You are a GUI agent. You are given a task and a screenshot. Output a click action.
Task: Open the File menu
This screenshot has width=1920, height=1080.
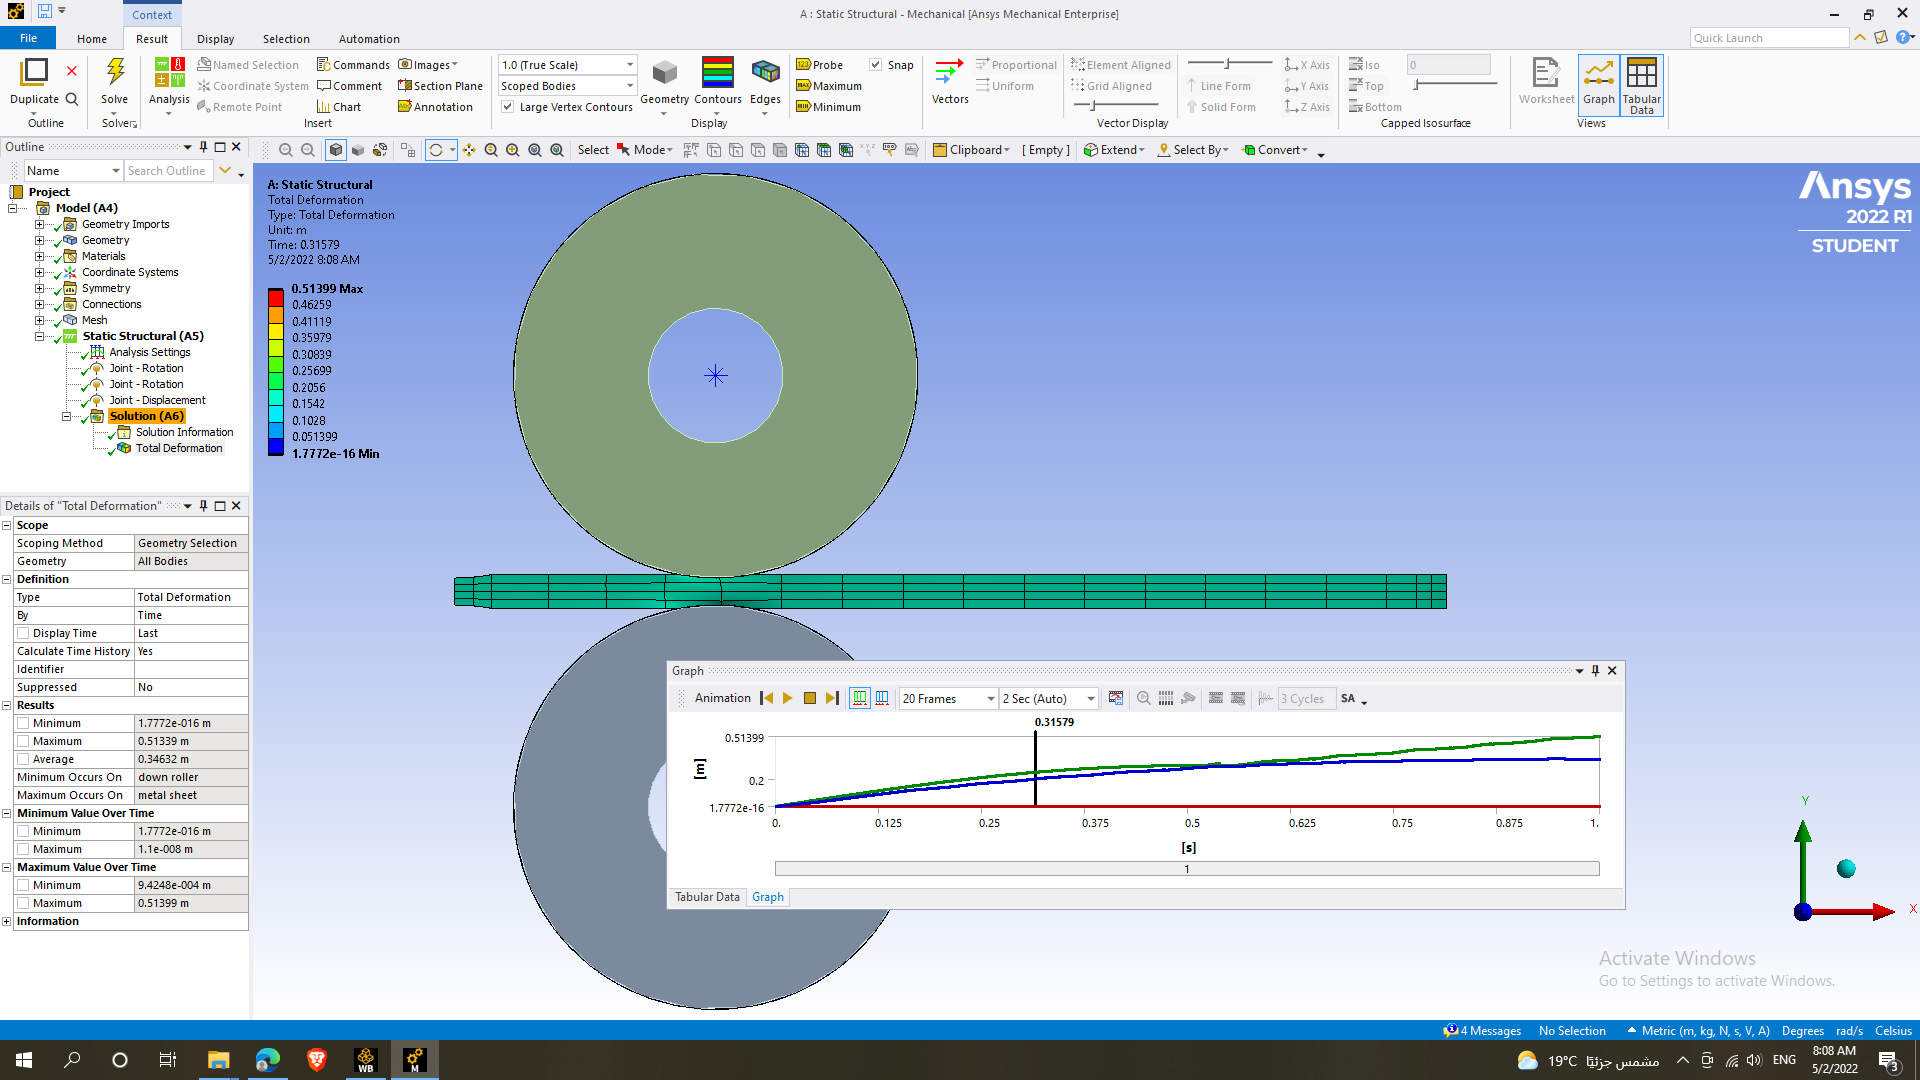coord(29,38)
